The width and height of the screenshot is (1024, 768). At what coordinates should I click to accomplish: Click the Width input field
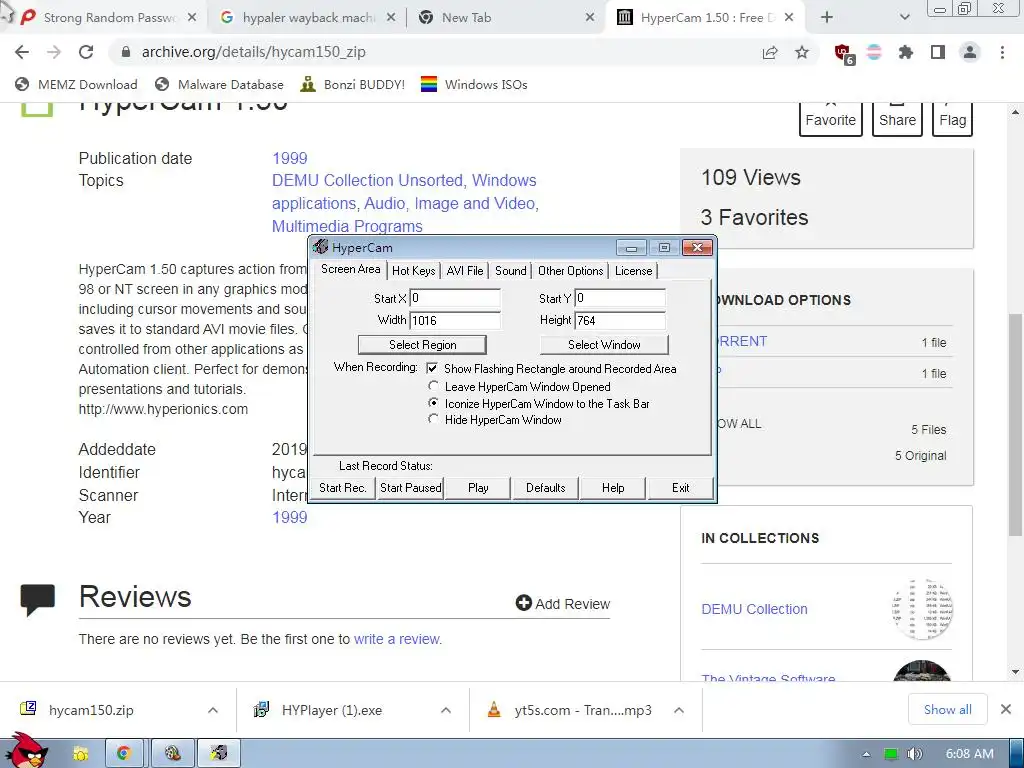(x=455, y=320)
